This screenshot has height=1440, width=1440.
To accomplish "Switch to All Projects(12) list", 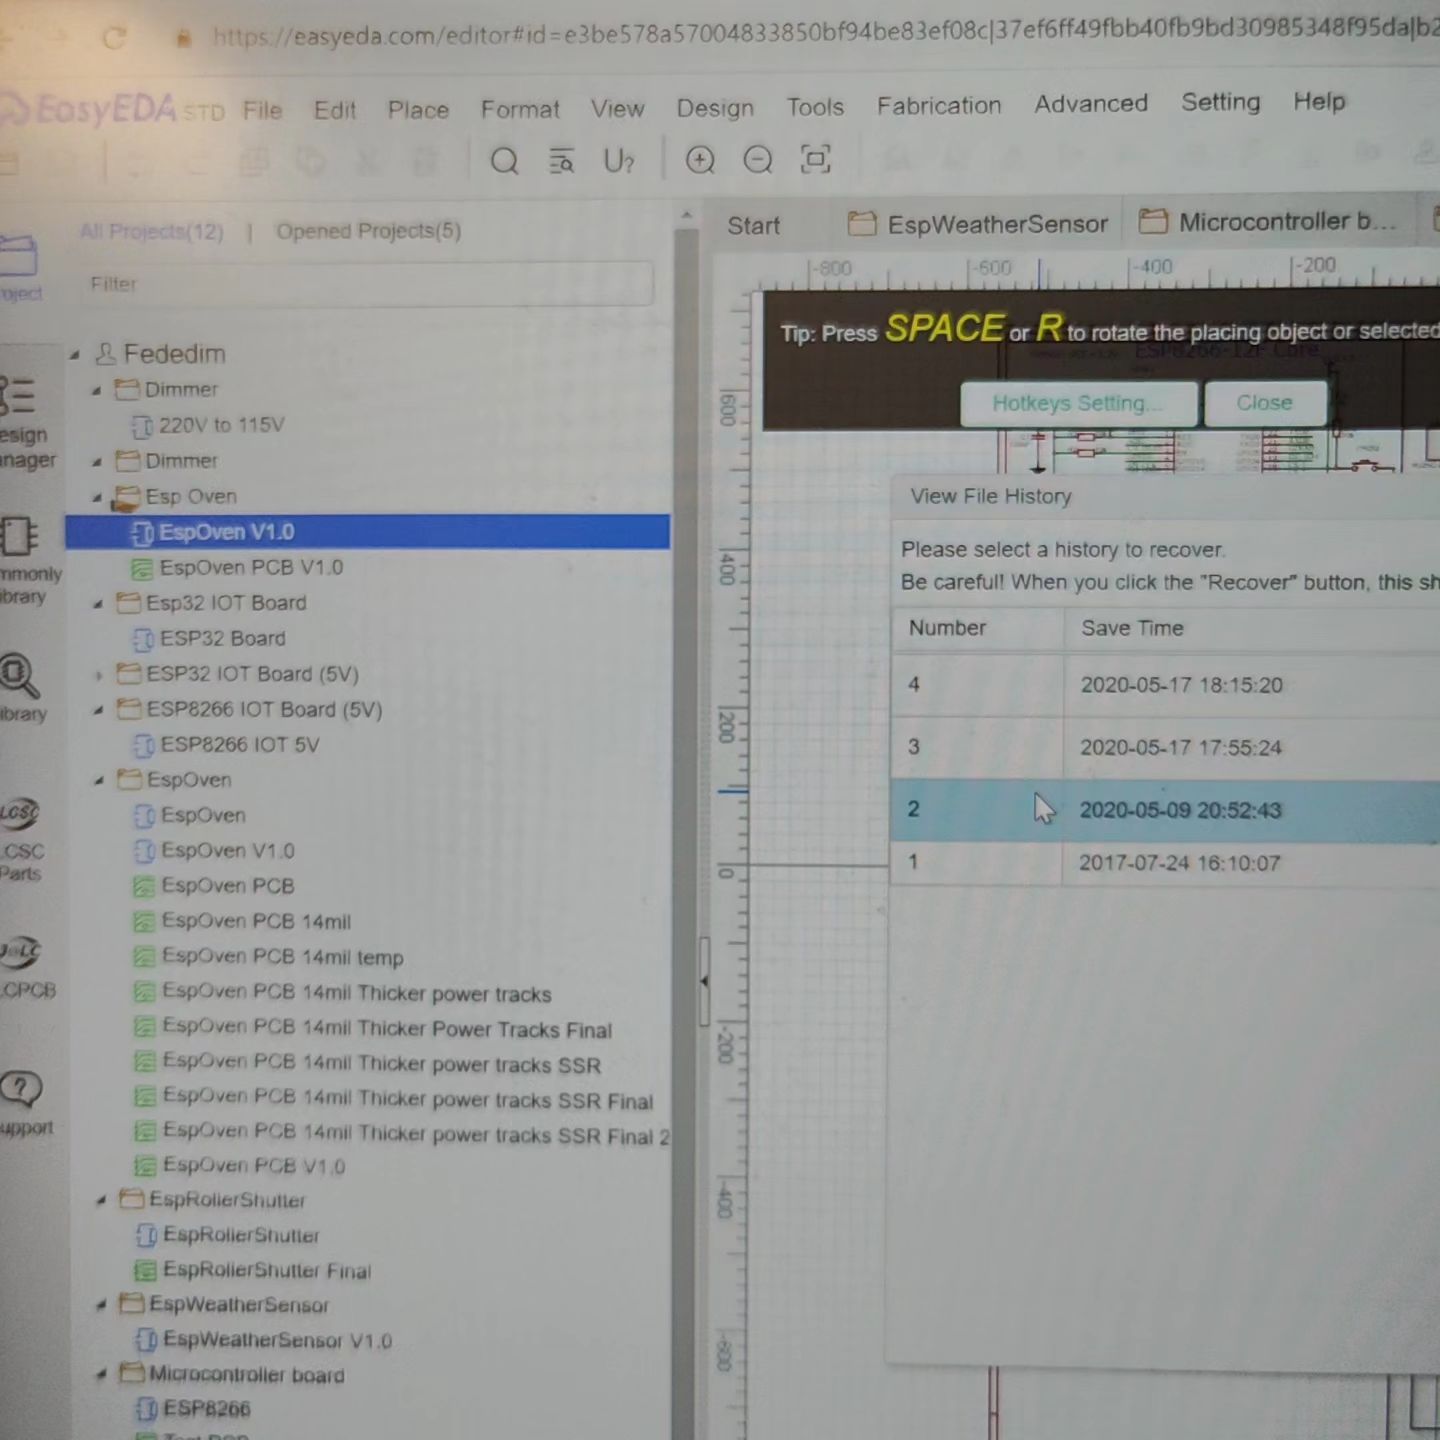I will click(x=152, y=232).
